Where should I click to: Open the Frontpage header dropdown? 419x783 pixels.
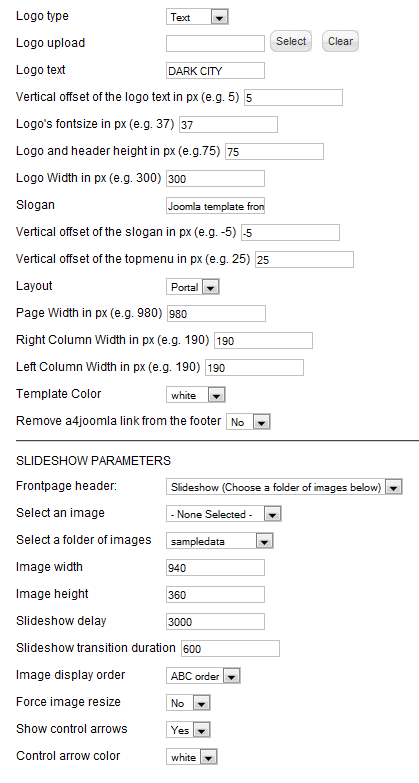284,487
